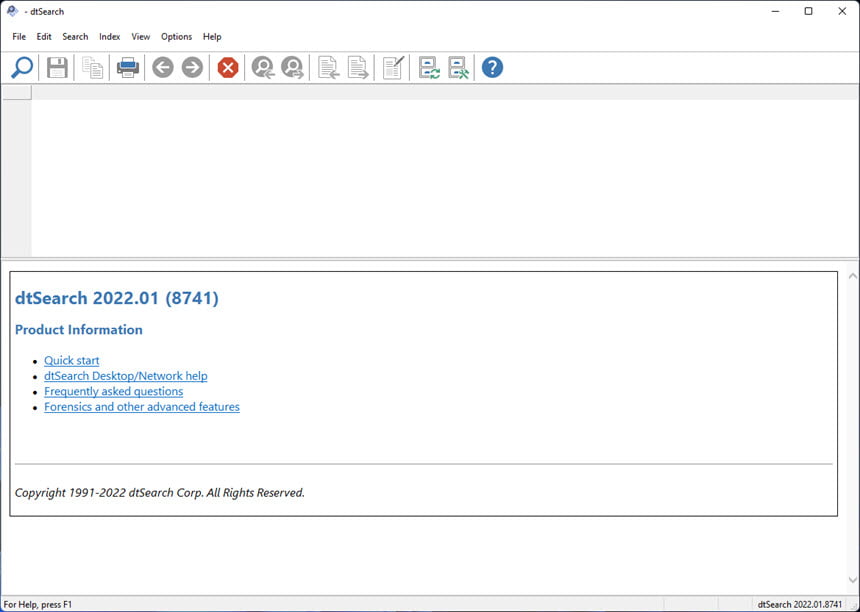
Task: Click scroll down arrow in document pane
Action: tap(853, 579)
